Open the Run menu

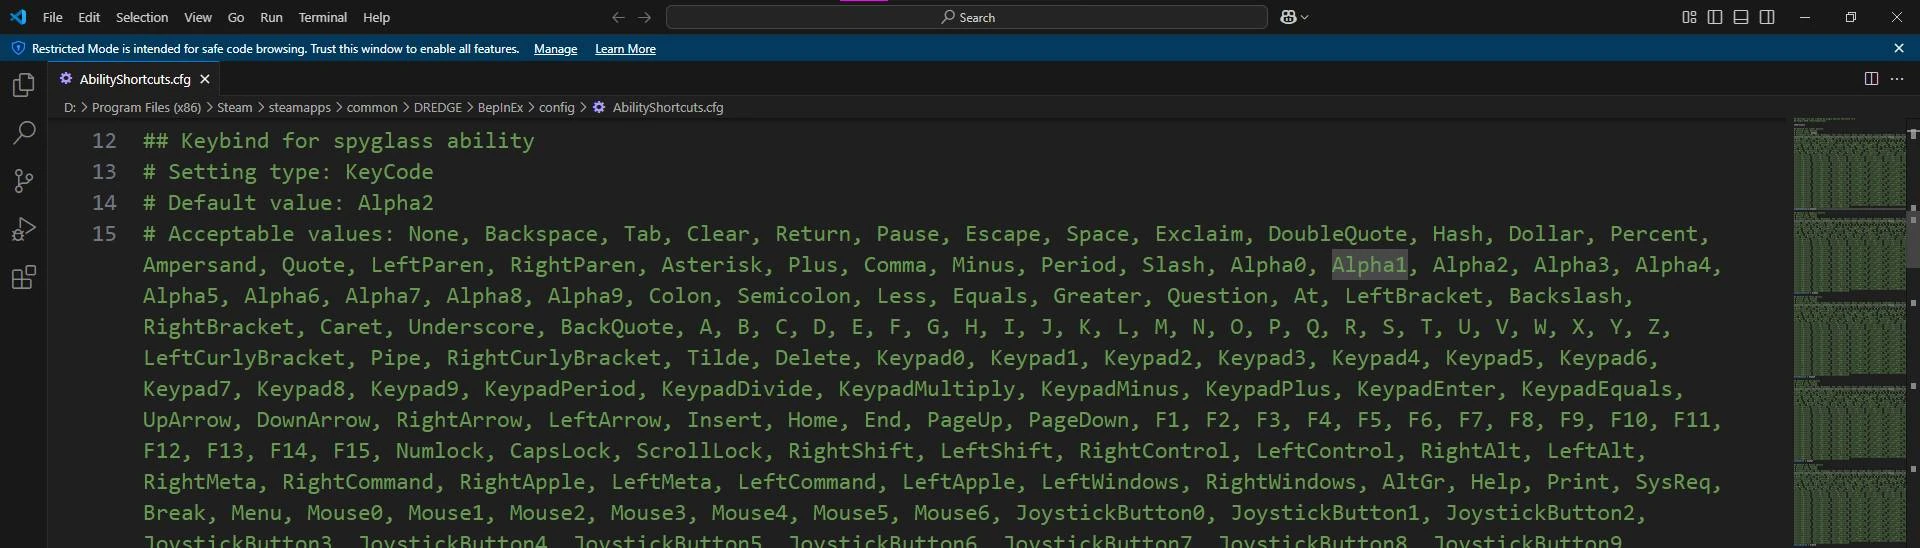(x=271, y=17)
